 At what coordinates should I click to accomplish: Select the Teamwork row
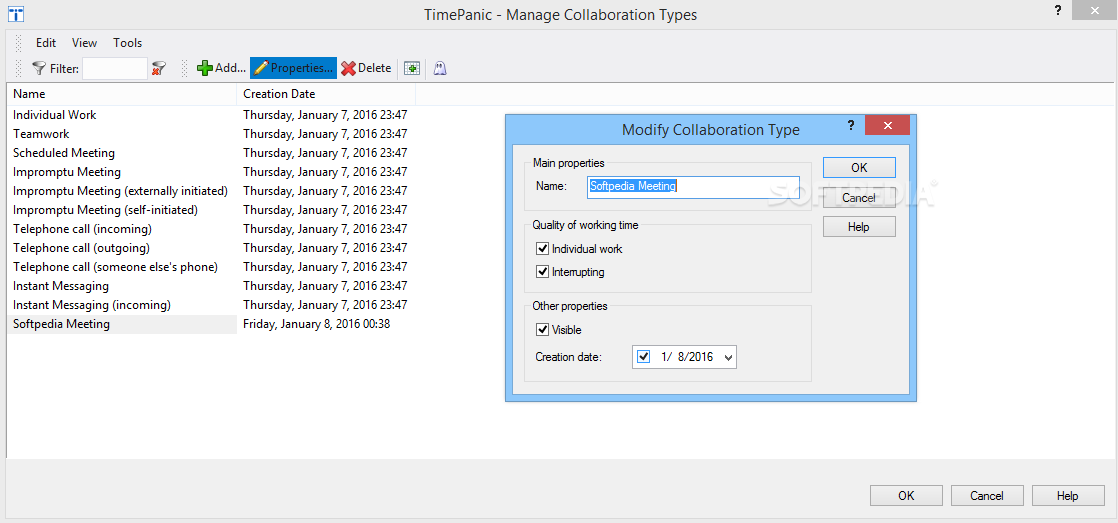[211, 134]
